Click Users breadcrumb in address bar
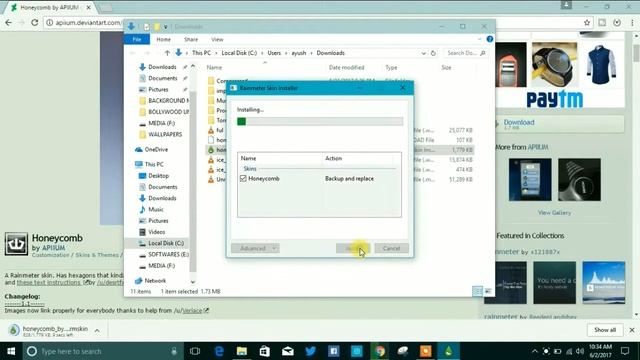The height and width of the screenshot is (360, 640). (274, 53)
